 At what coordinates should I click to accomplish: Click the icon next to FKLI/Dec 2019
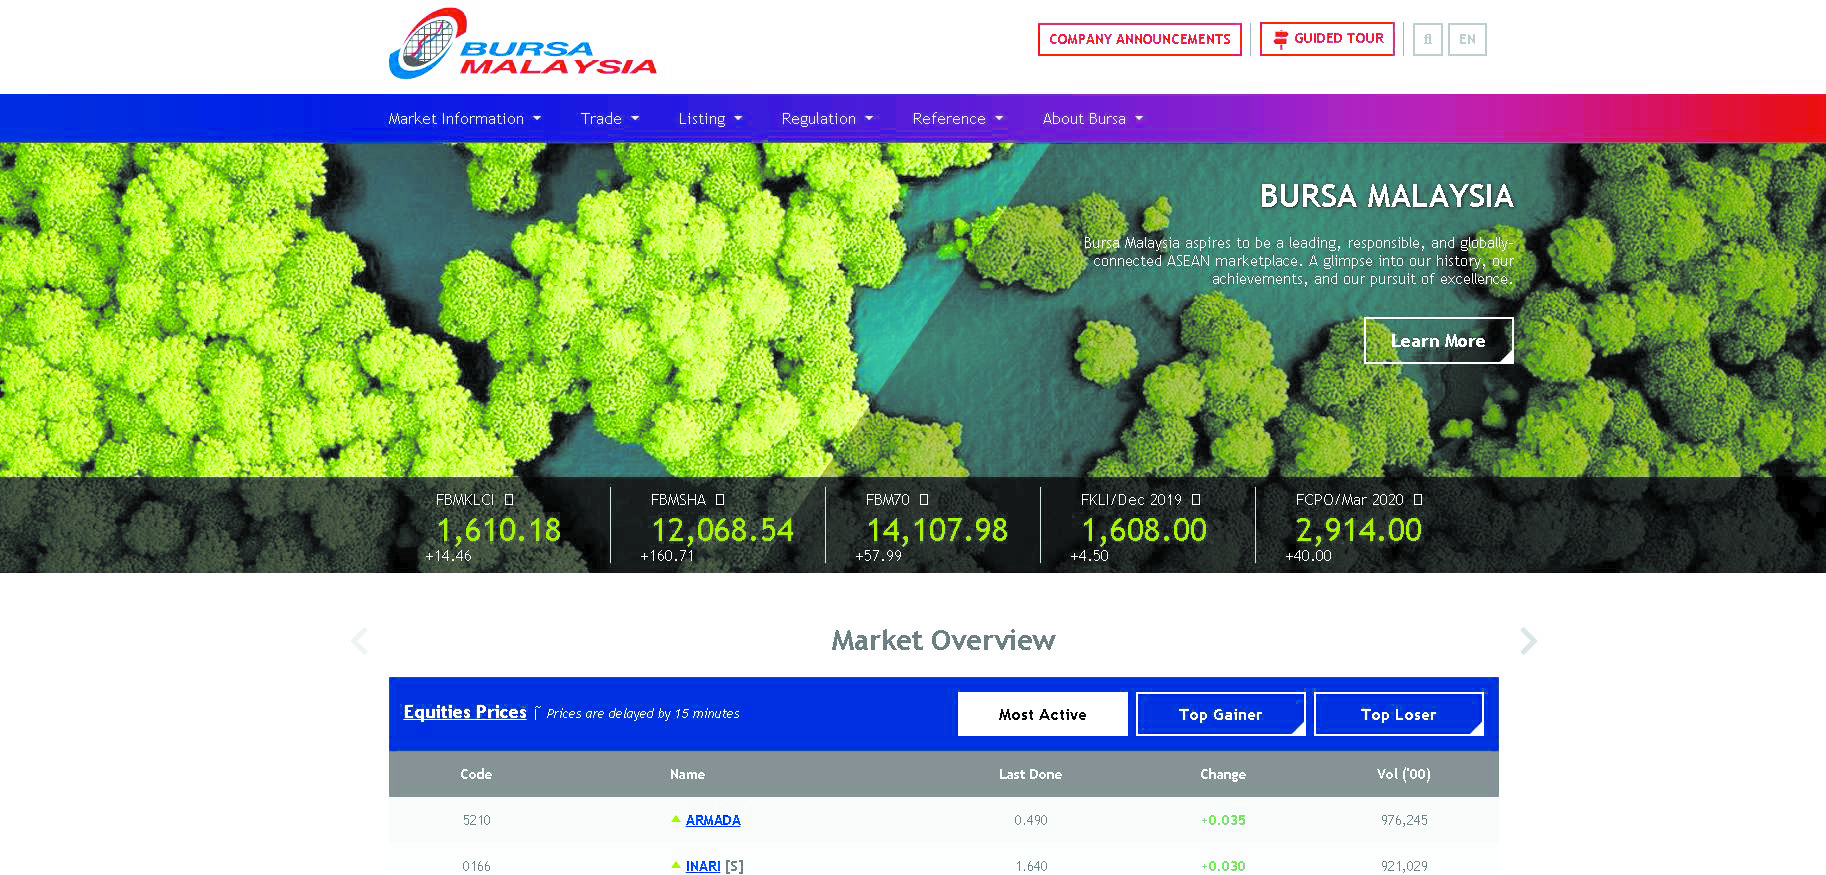[1196, 499]
